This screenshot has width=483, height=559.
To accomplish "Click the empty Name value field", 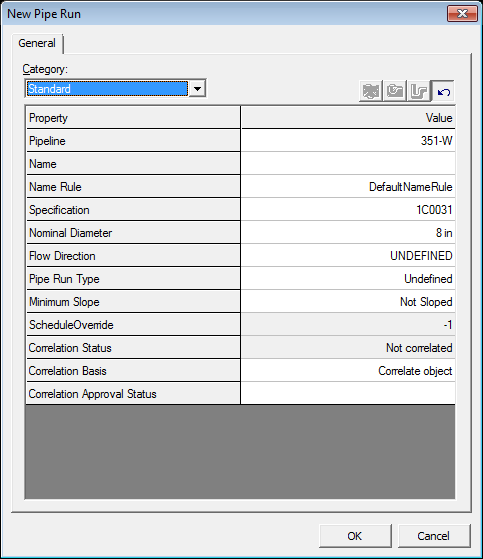I will click(x=348, y=164).
